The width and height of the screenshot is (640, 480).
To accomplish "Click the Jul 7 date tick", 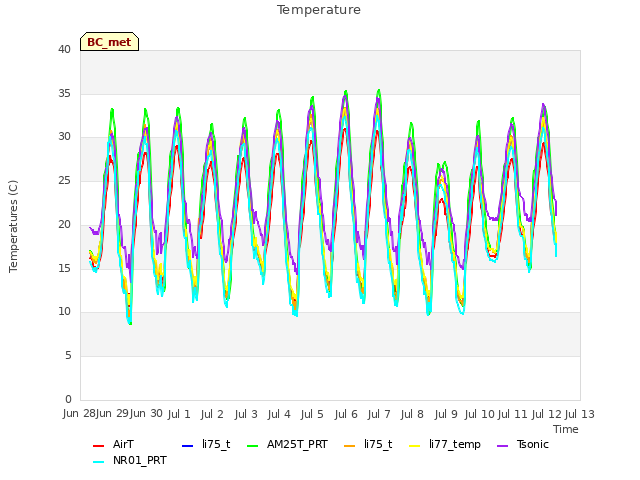I will (x=379, y=414).
